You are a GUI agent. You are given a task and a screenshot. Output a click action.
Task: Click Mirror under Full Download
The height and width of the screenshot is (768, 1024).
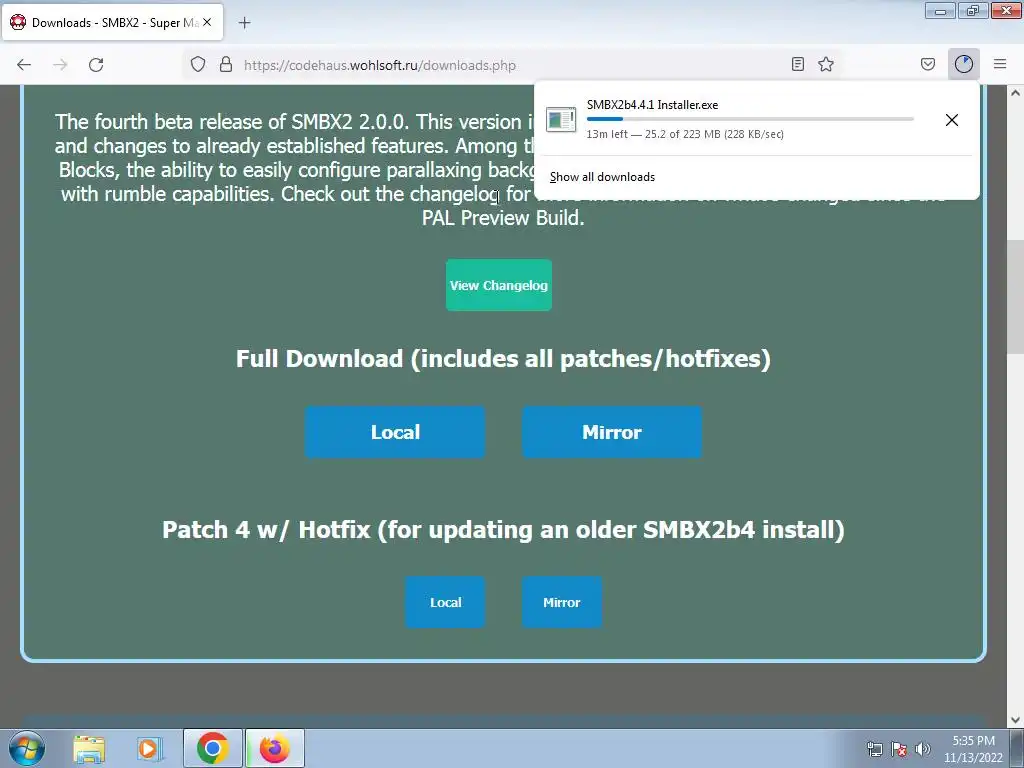[x=612, y=432]
